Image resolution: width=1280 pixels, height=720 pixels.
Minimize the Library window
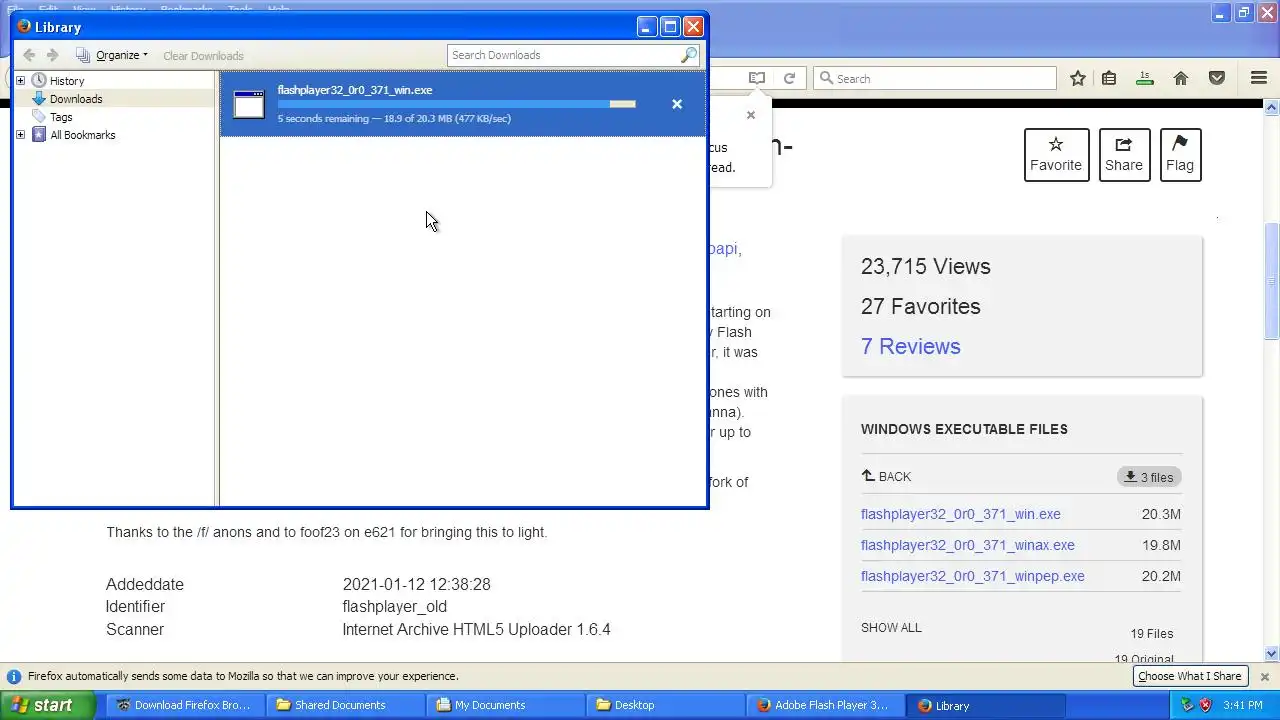click(x=647, y=27)
